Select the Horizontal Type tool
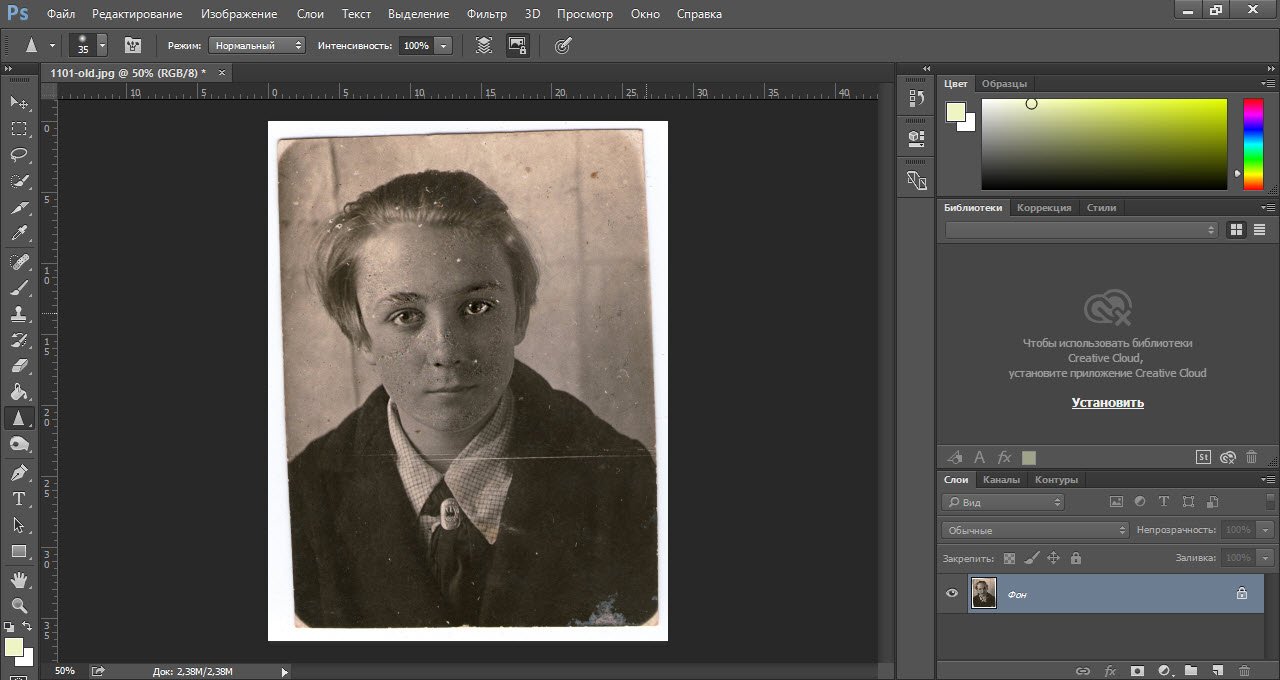This screenshot has height=680, width=1280. click(x=19, y=498)
